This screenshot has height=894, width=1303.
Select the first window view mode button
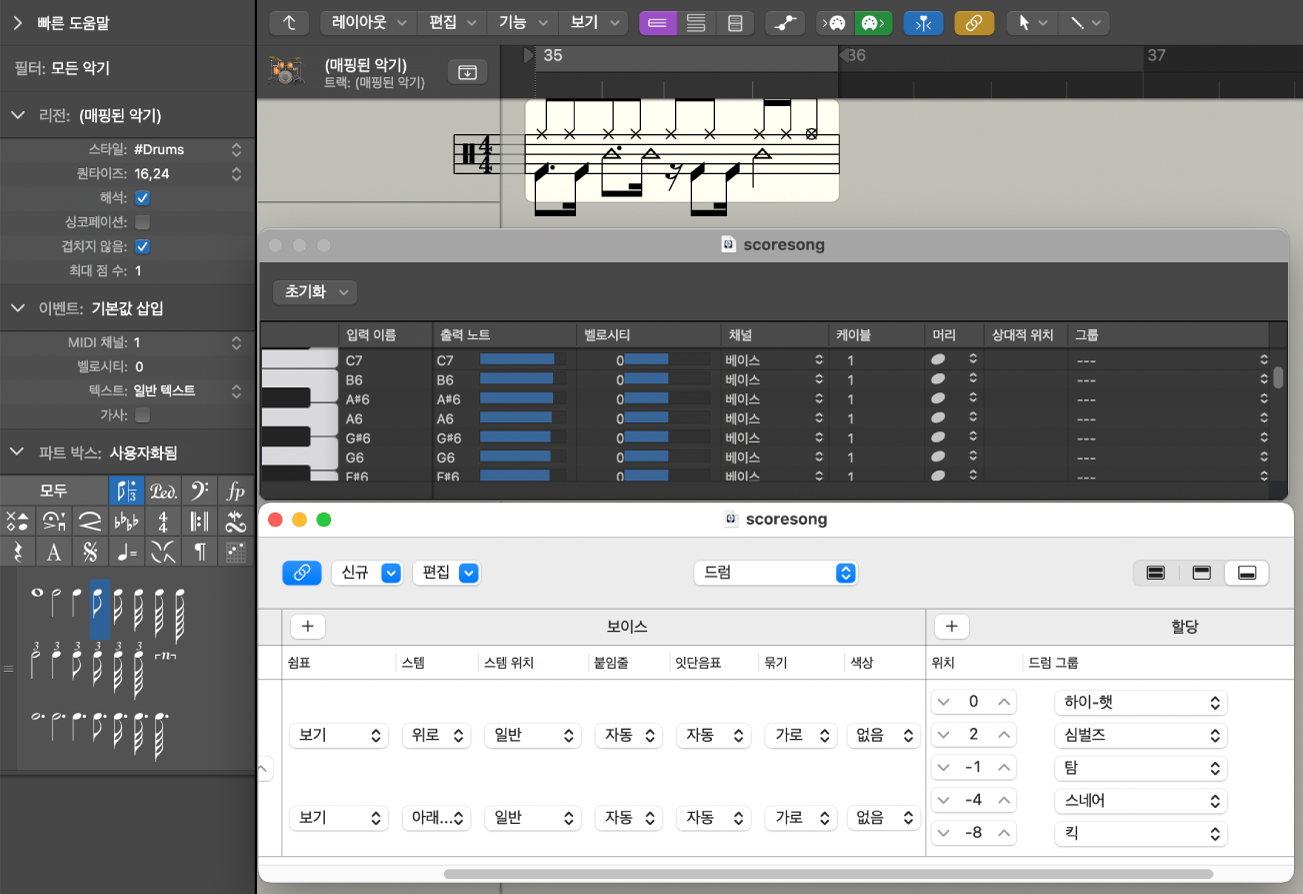[1156, 573]
